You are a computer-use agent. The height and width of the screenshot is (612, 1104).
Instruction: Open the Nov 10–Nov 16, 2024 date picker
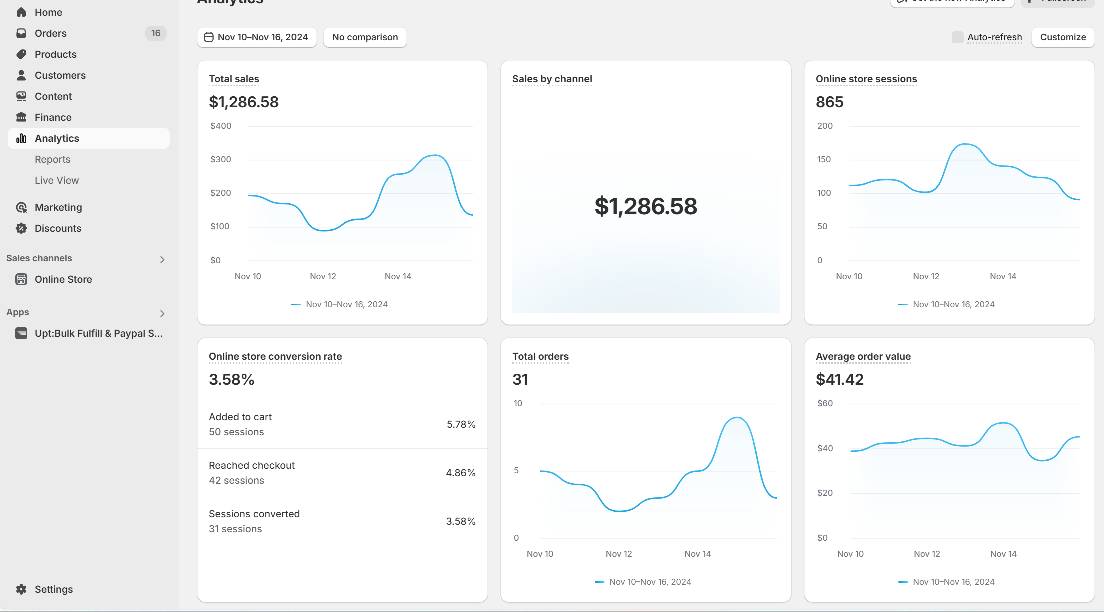[257, 37]
